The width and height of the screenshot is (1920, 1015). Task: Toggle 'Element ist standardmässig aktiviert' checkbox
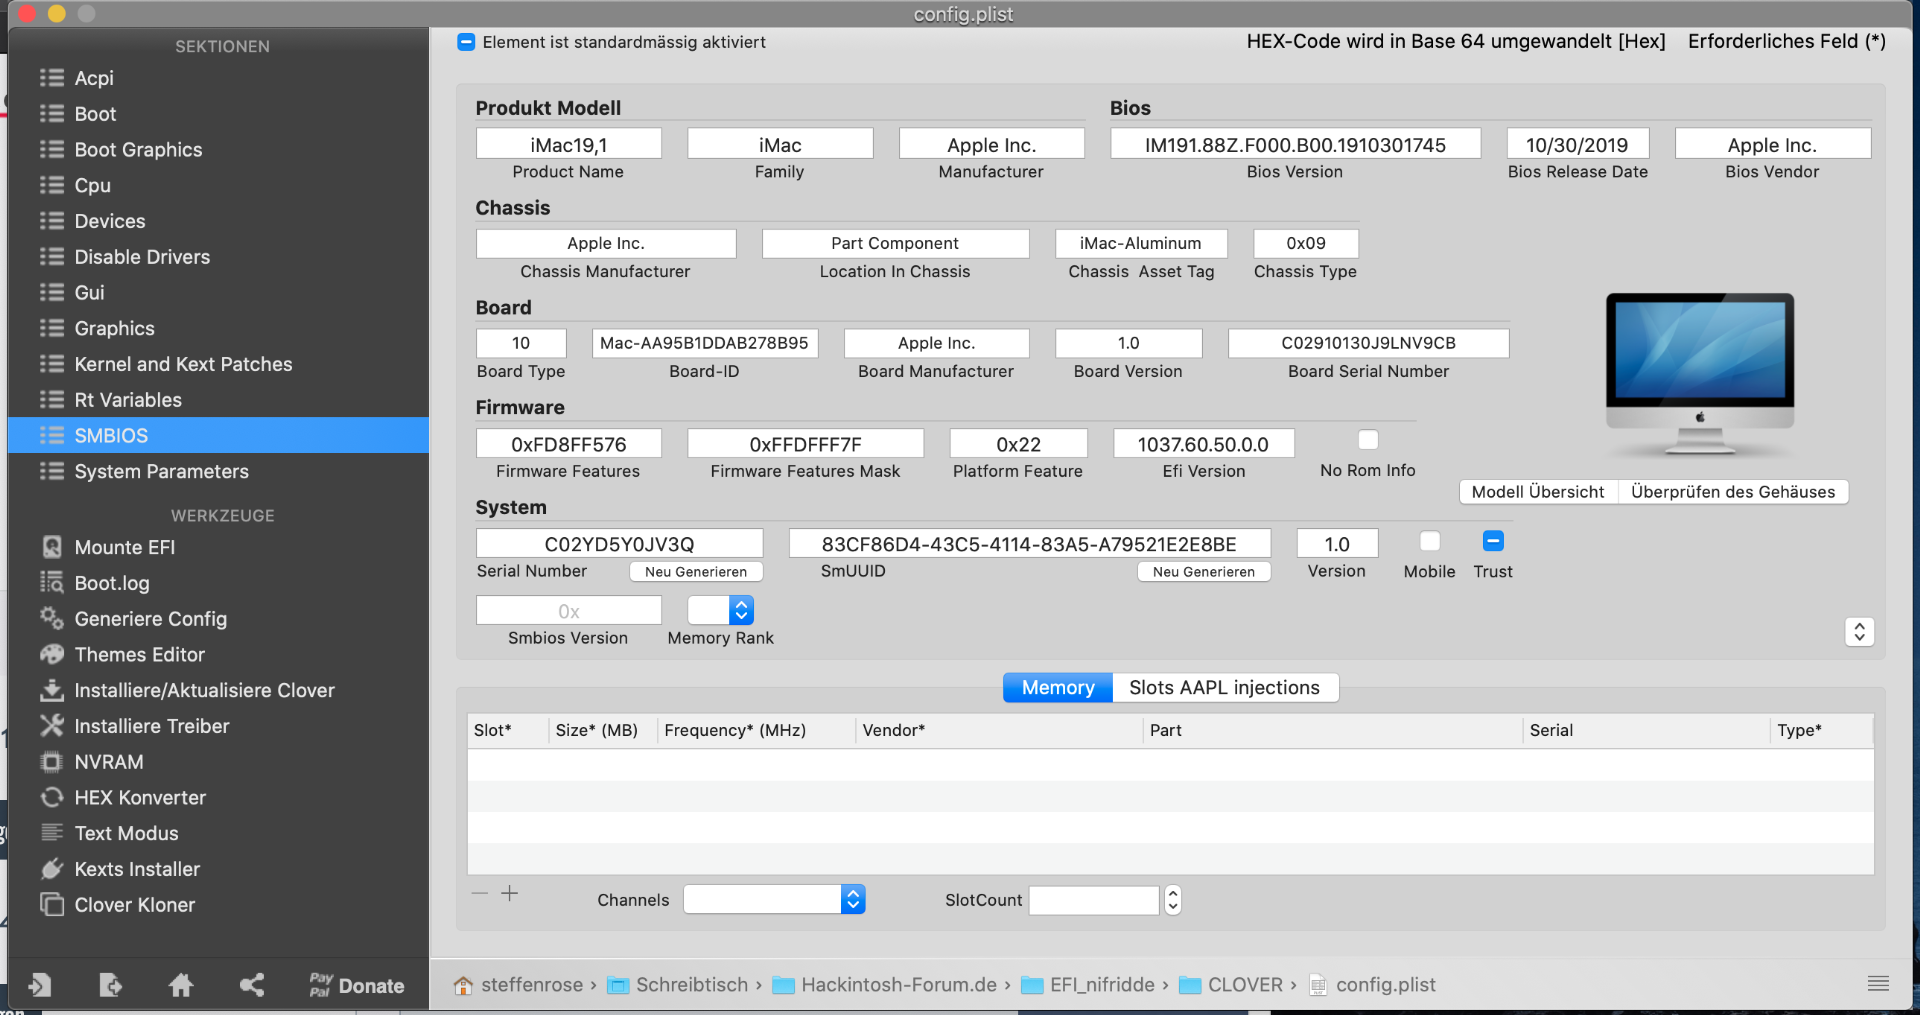[466, 42]
